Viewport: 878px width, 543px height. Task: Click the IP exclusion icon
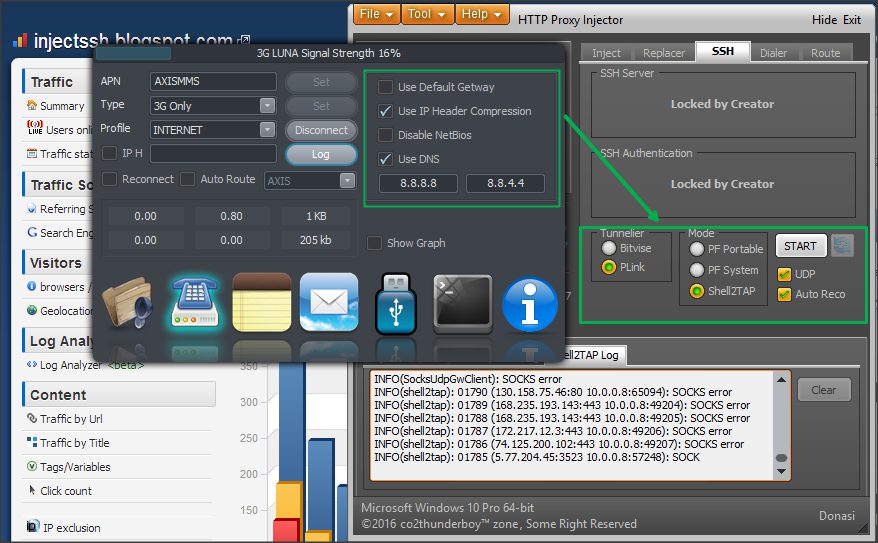pos(33,526)
